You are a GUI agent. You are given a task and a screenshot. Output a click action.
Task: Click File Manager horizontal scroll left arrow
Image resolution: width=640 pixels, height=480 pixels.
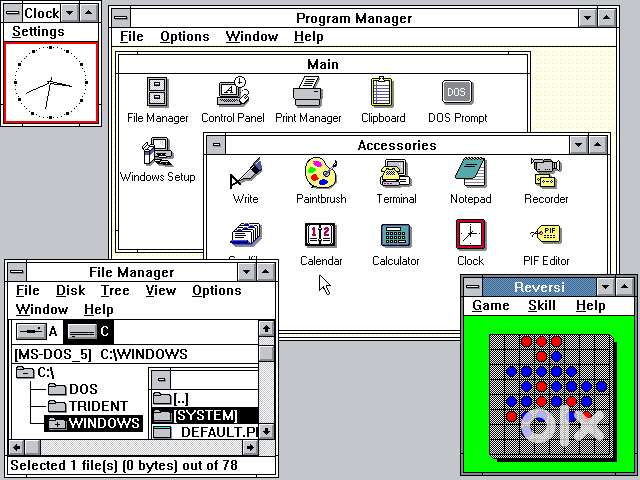[17, 448]
